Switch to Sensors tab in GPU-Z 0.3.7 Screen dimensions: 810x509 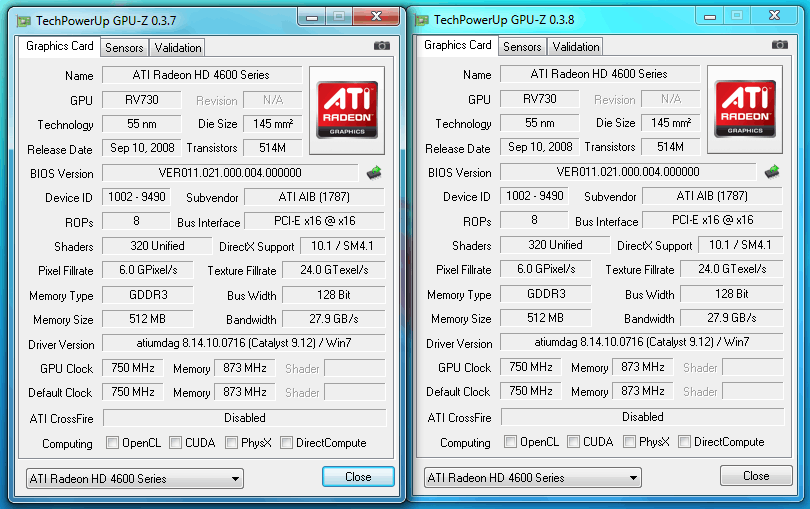tap(124, 48)
